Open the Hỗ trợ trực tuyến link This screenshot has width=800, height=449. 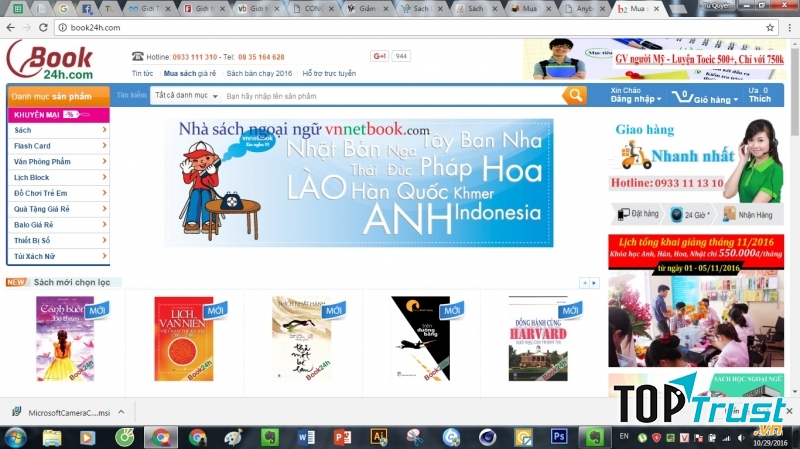[329, 73]
